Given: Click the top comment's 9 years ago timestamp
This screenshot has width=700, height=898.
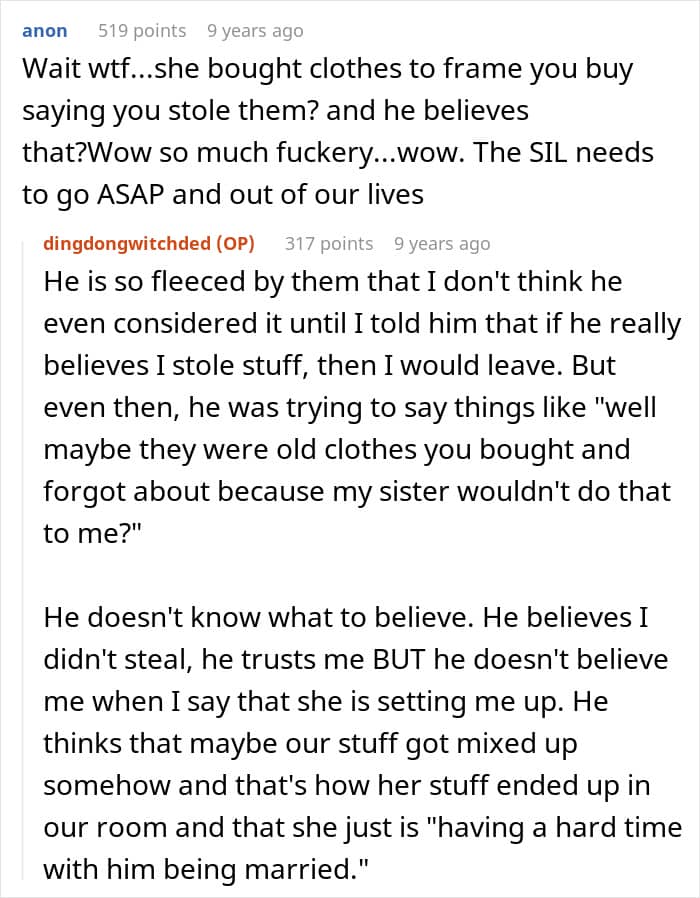Looking at the screenshot, I should click(254, 31).
